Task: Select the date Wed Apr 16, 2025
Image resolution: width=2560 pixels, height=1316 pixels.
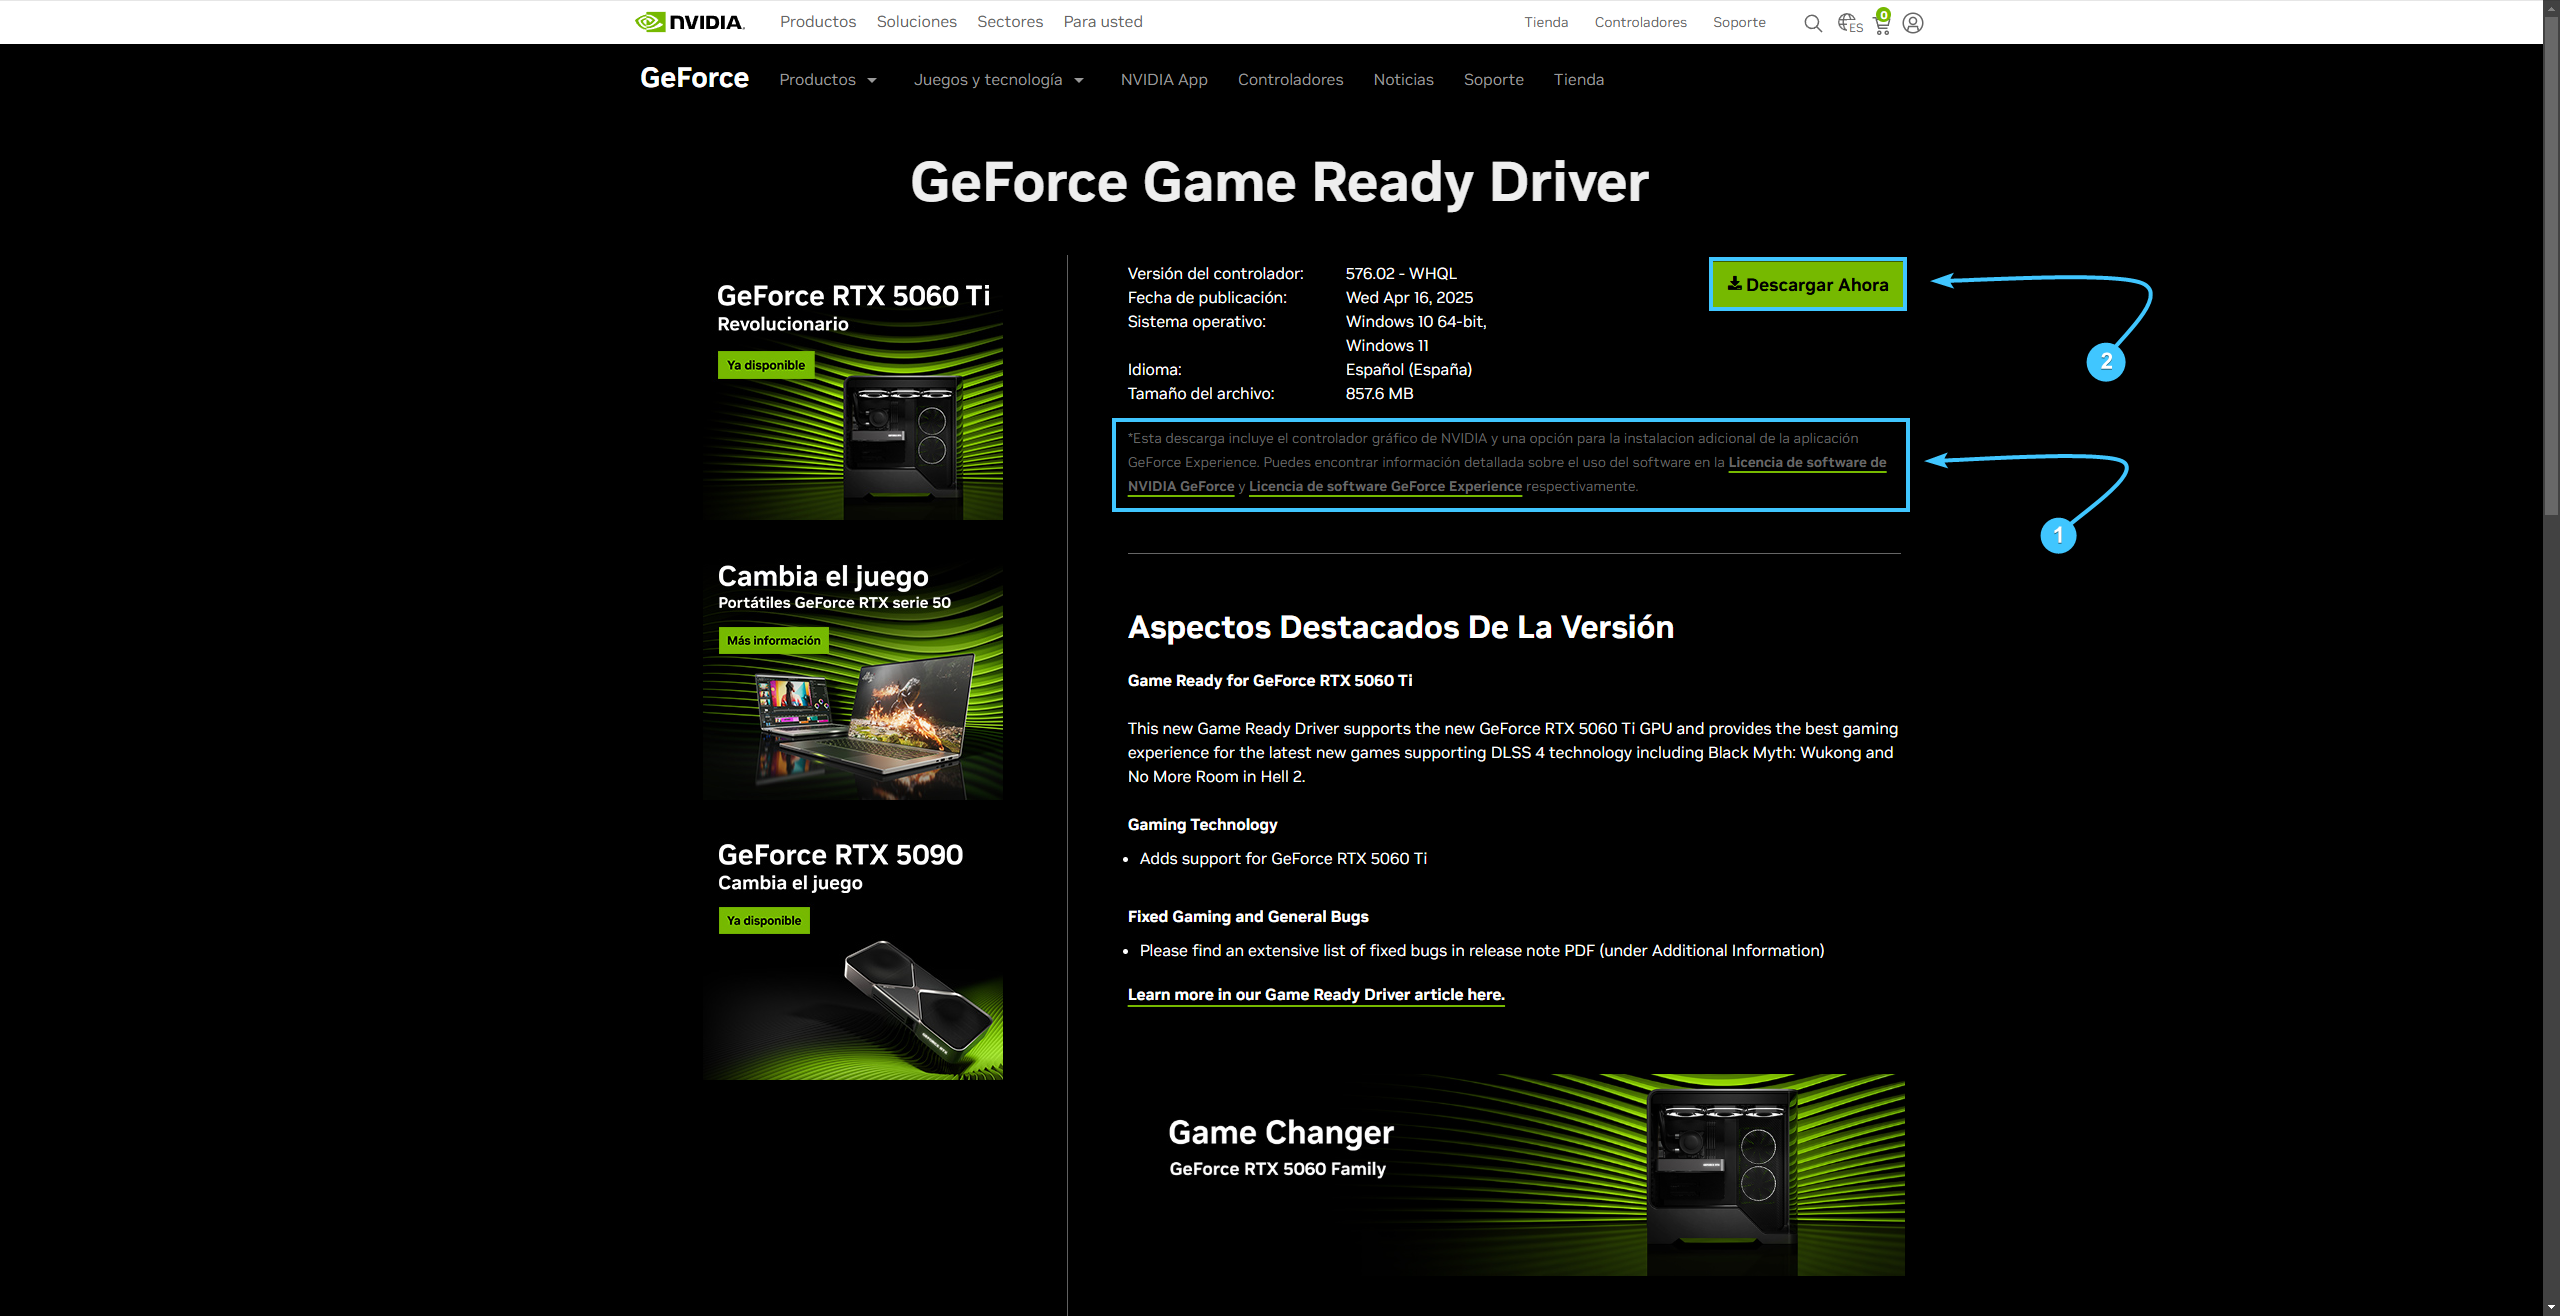Action: (1409, 298)
